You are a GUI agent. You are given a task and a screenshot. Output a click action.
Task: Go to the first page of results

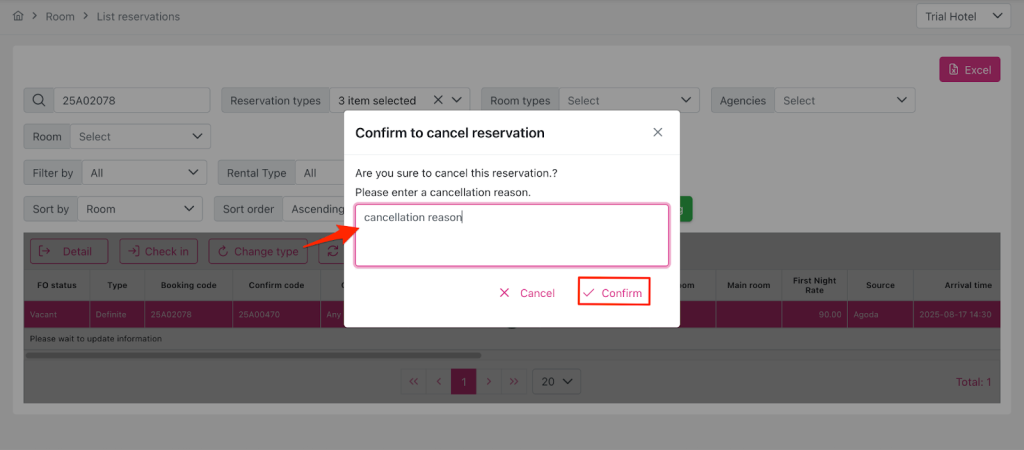click(413, 381)
